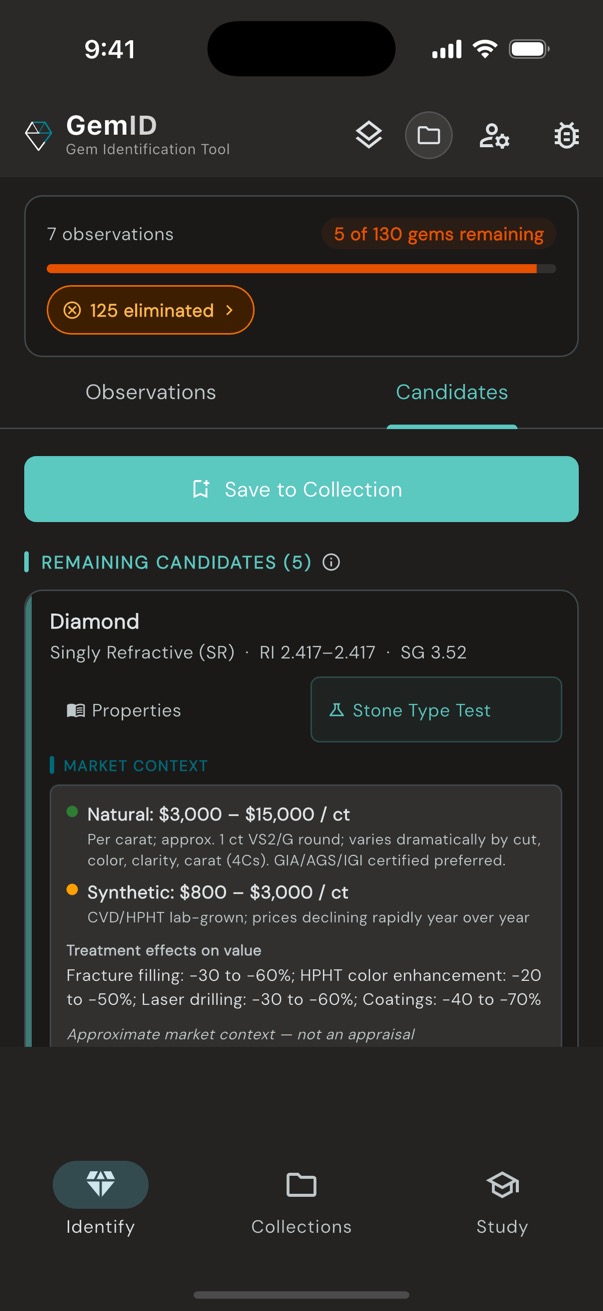The width and height of the screenshot is (603, 1311).
Task: Open the layers overlay icon in the header
Action: pos(368,134)
